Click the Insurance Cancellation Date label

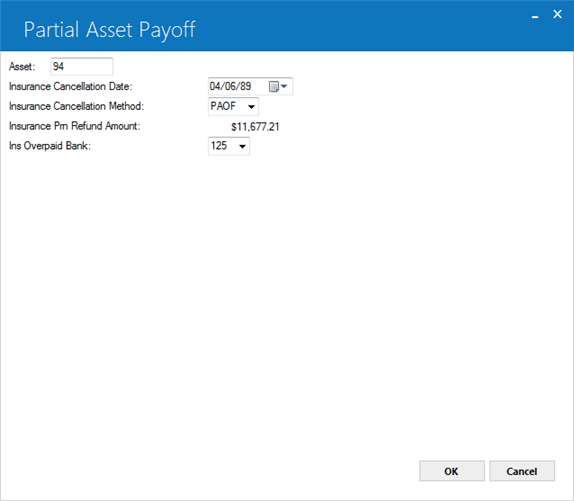pos(71,87)
